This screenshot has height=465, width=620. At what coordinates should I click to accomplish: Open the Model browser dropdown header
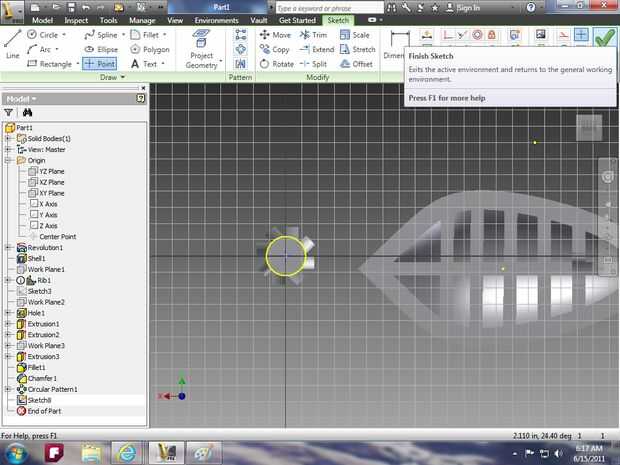21,99
